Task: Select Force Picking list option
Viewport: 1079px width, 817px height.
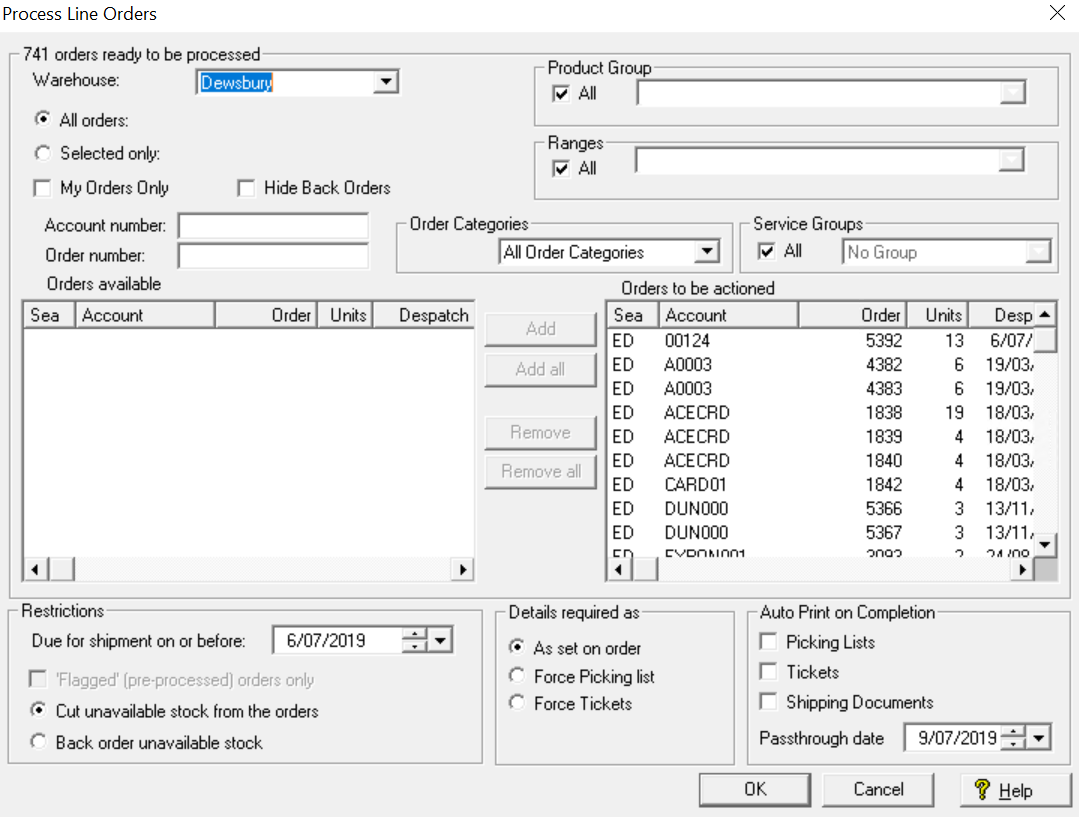Action: coord(517,675)
